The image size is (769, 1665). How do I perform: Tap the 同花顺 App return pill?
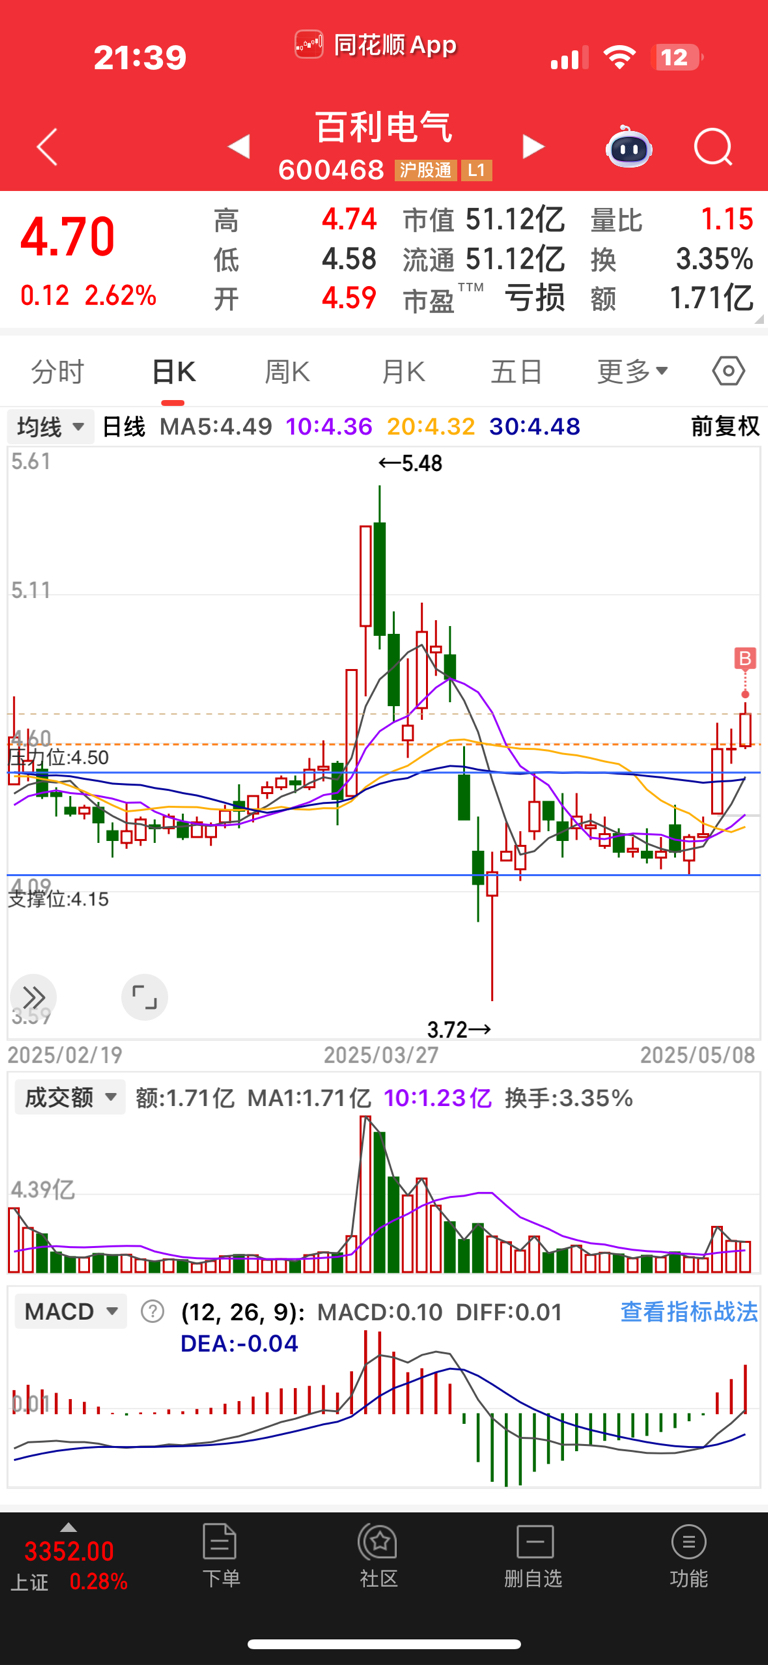pyautogui.click(x=376, y=45)
